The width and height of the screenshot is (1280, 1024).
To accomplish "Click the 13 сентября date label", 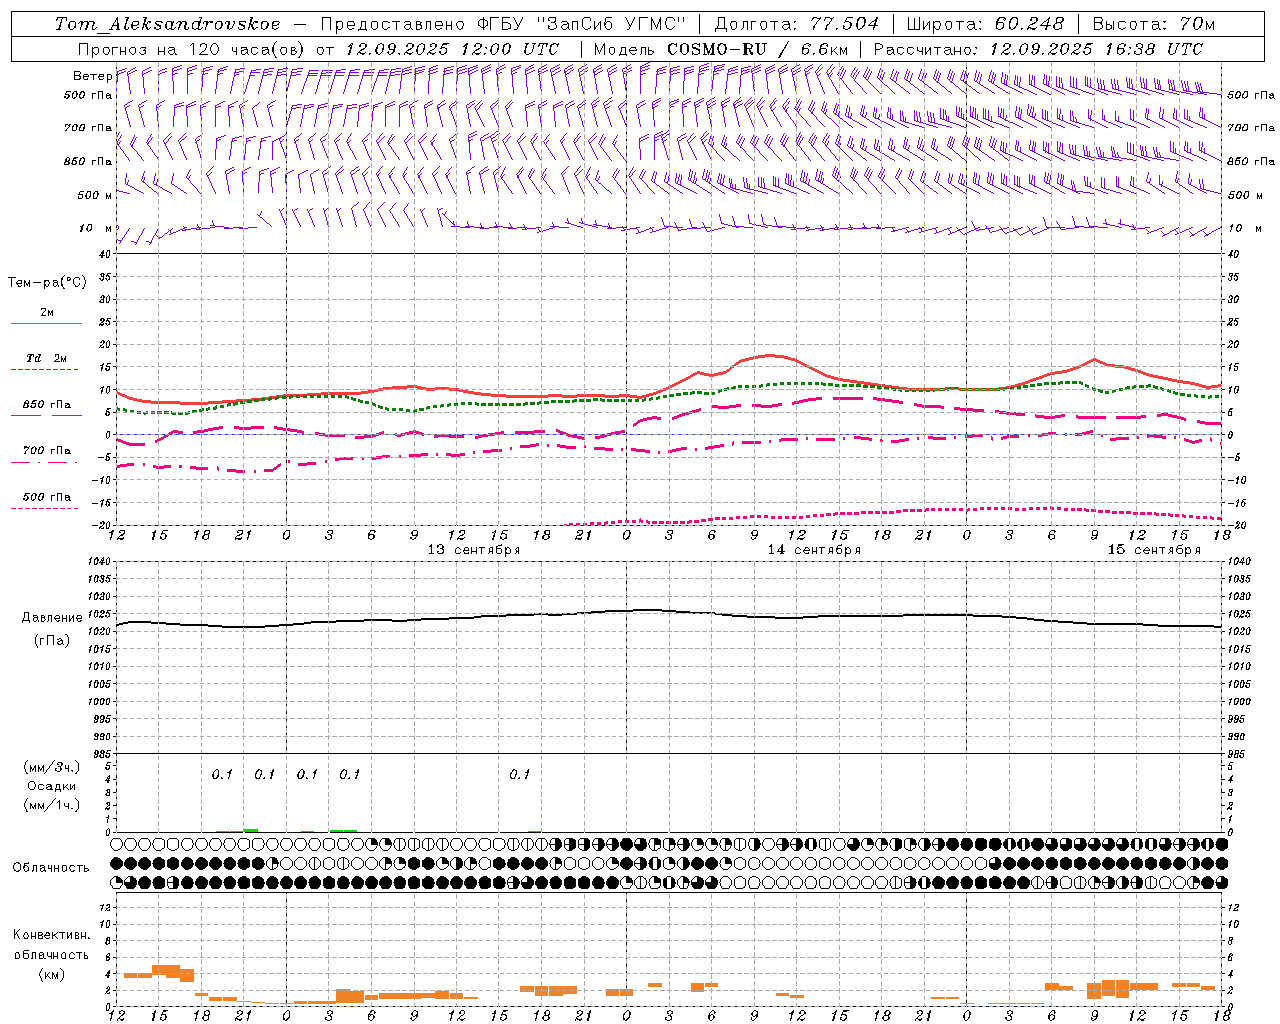I will 474,550.
